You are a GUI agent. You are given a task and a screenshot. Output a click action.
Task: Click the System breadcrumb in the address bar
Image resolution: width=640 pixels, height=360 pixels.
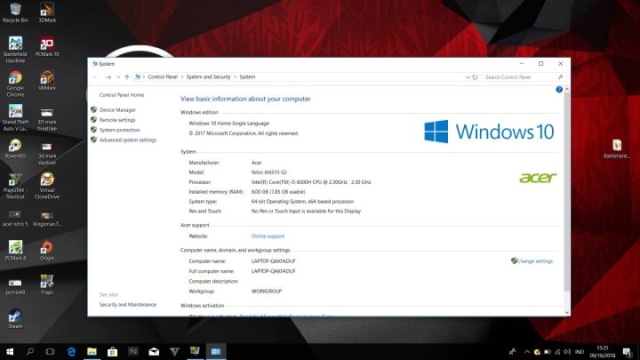point(247,77)
